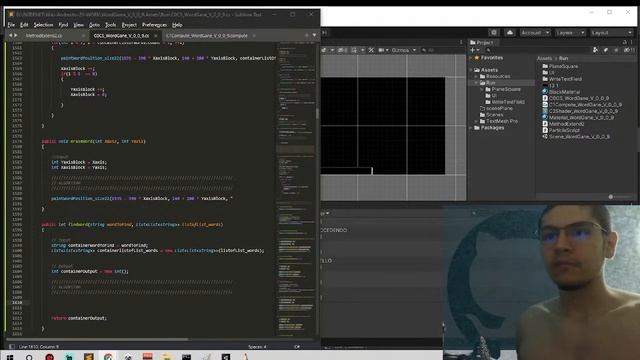Open the Edit menu in Sublime Text
640x360 pixels.
pyautogui.click(x=24, y=25)
